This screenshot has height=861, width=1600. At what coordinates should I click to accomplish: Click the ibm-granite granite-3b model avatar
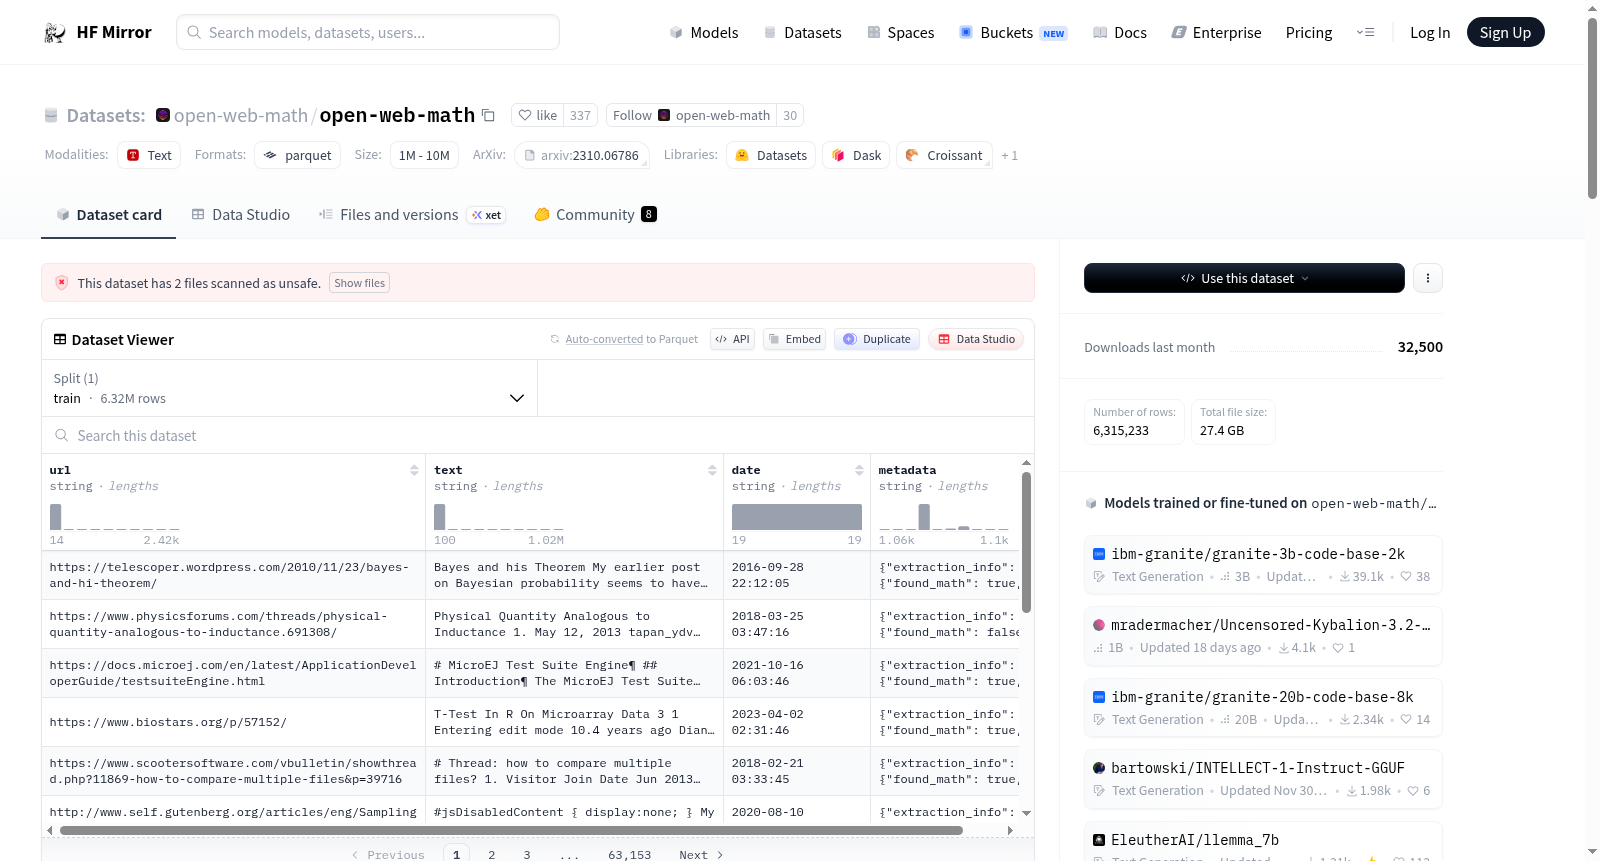point(1099,554)
